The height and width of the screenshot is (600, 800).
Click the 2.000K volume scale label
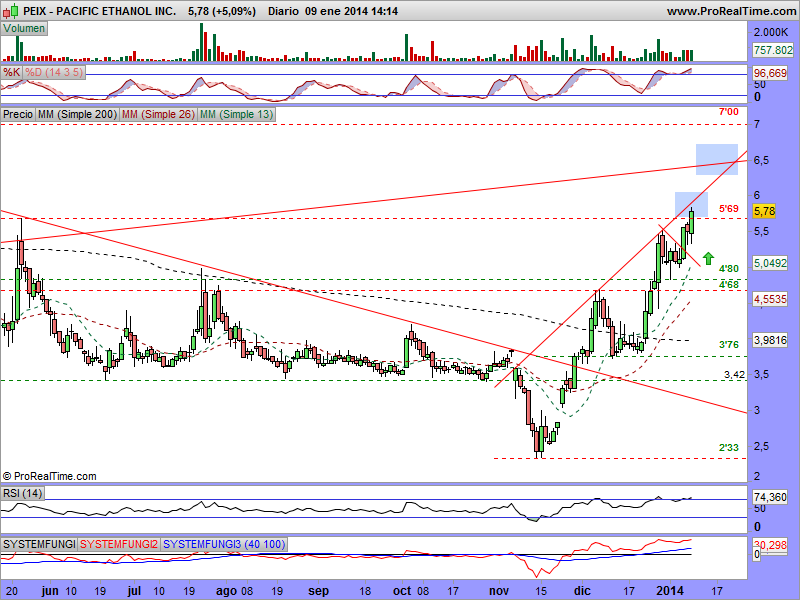(771, 32)
